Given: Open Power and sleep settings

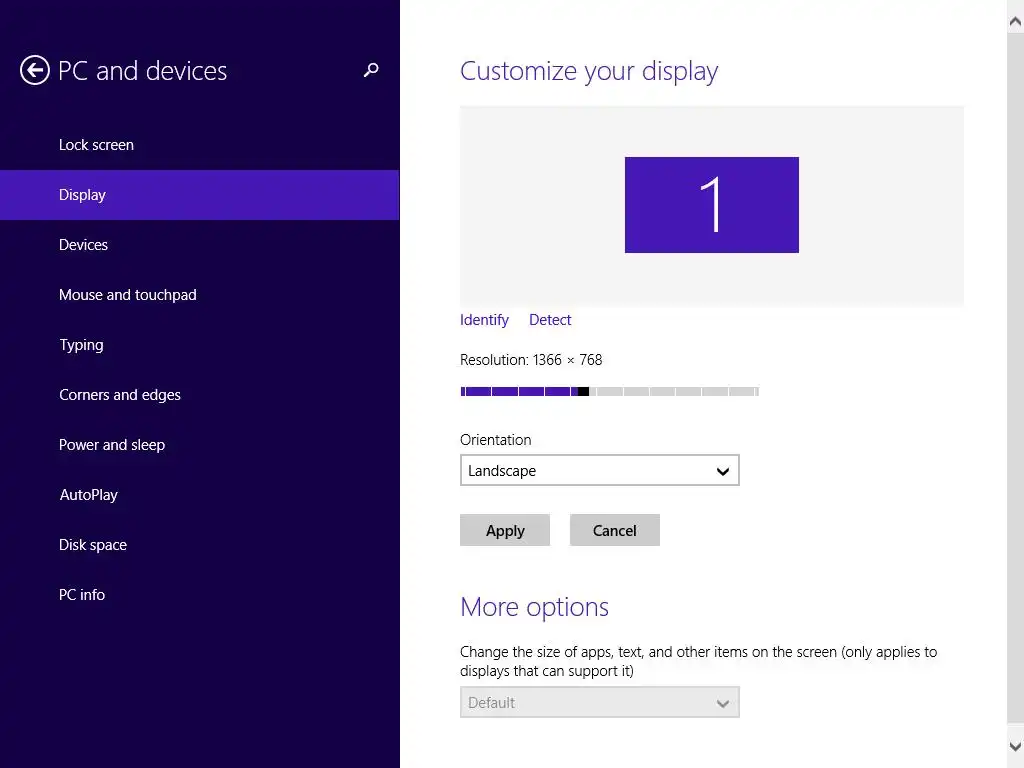Looking at the screenshot, I should [199, 445].
